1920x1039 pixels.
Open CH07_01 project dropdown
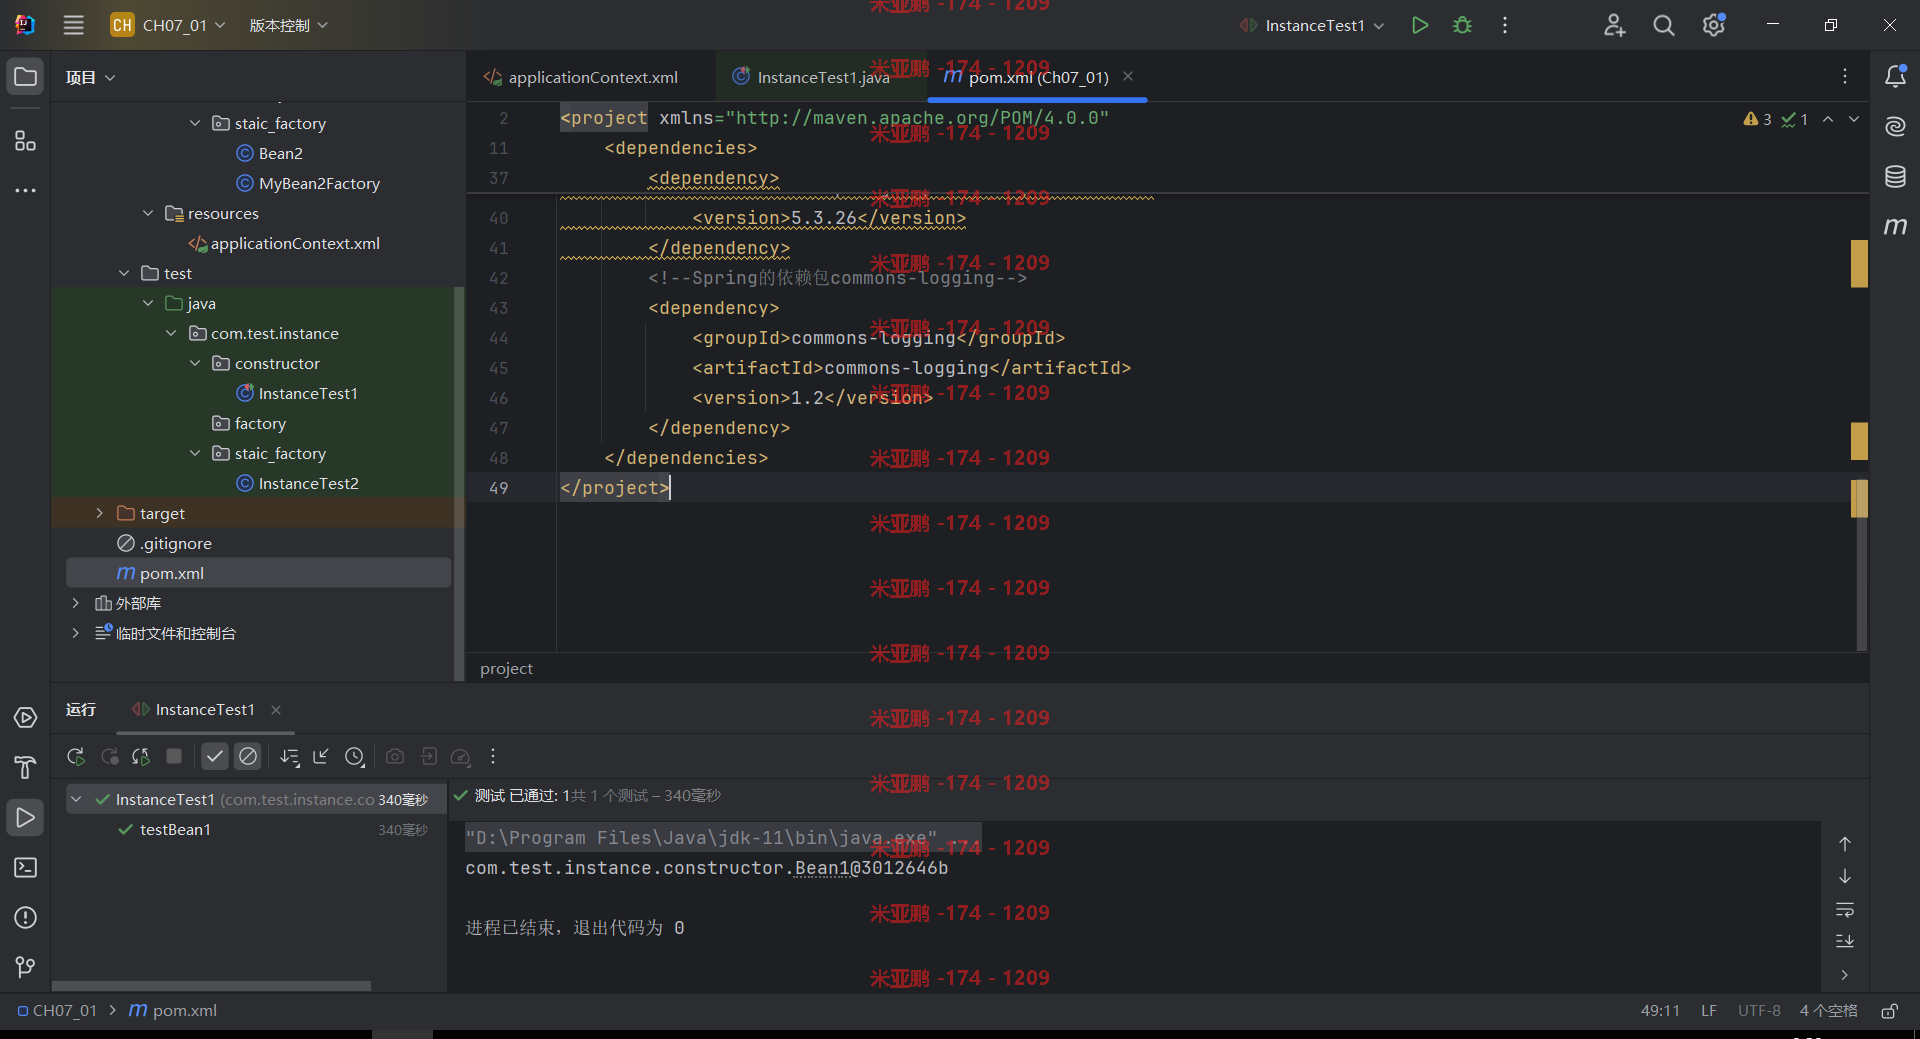pos(168,25)
